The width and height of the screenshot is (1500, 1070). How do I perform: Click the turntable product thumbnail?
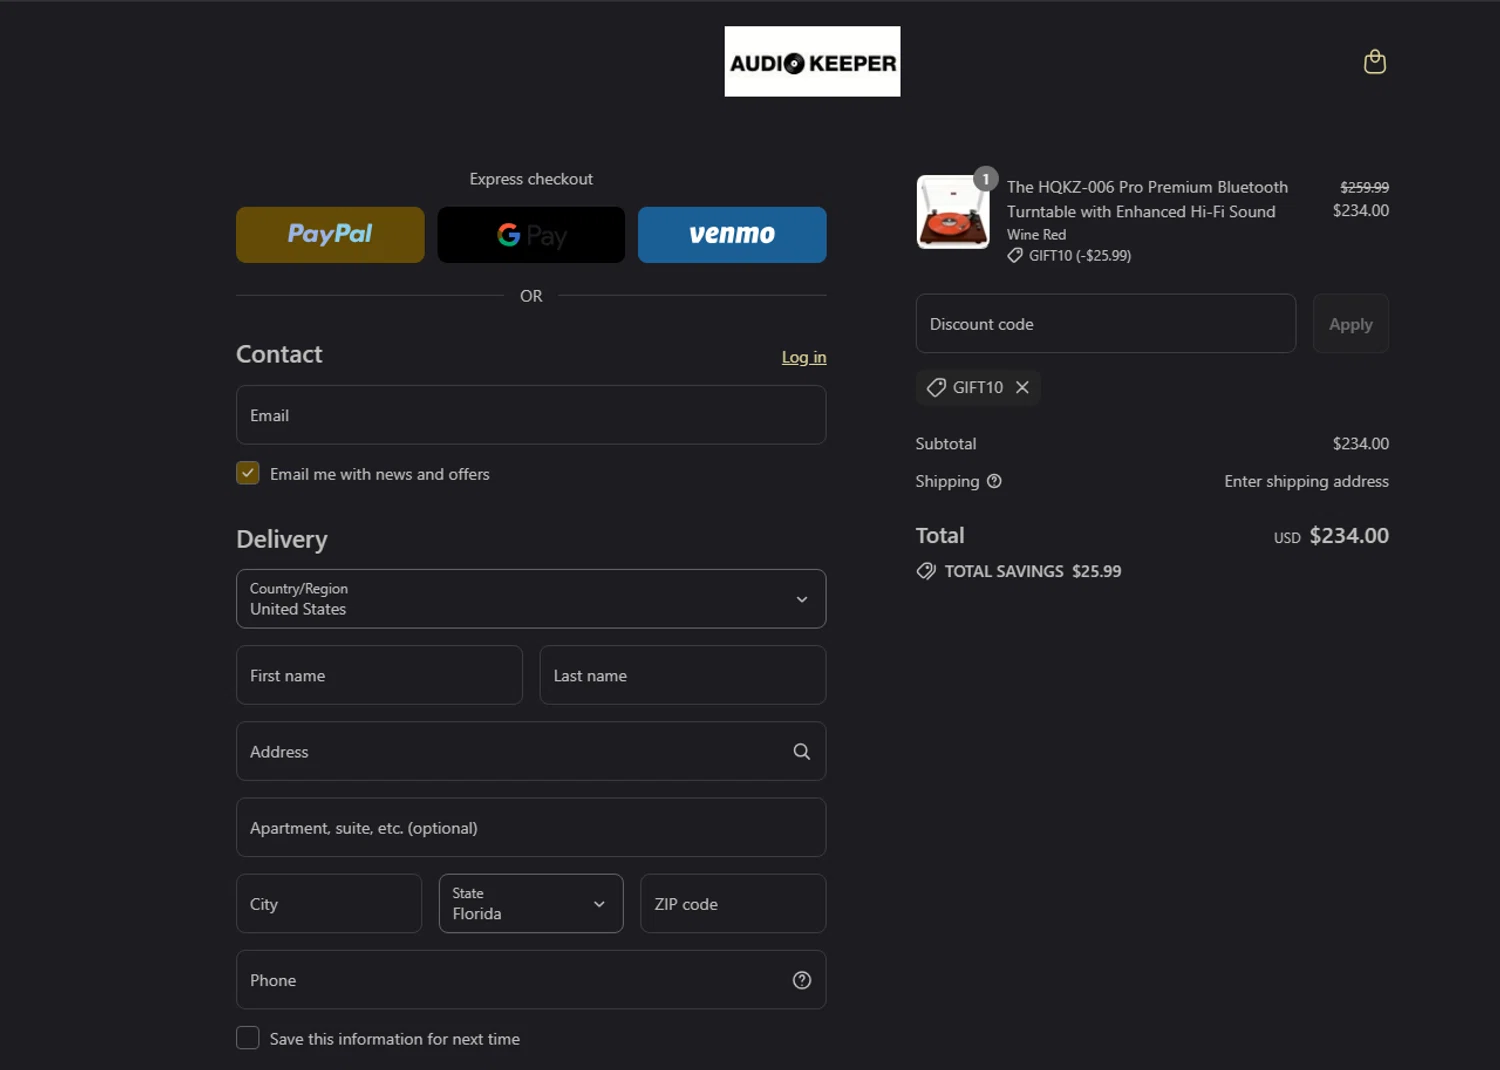pos(953,212)
